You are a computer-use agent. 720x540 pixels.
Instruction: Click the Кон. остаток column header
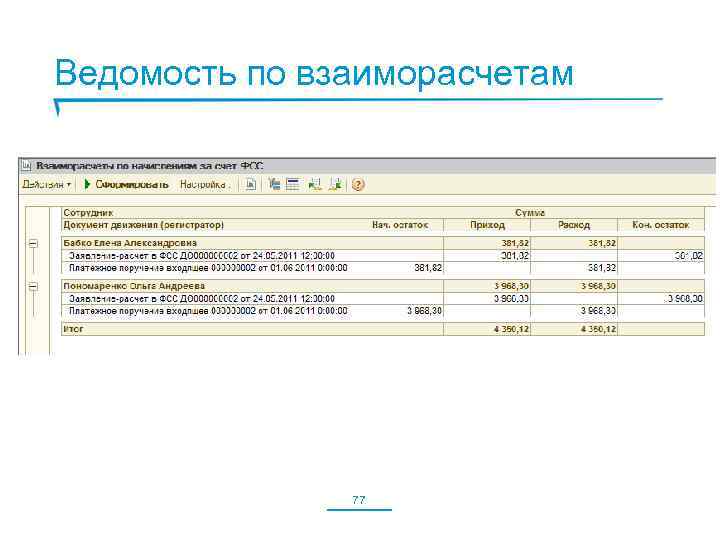[661, 225]
